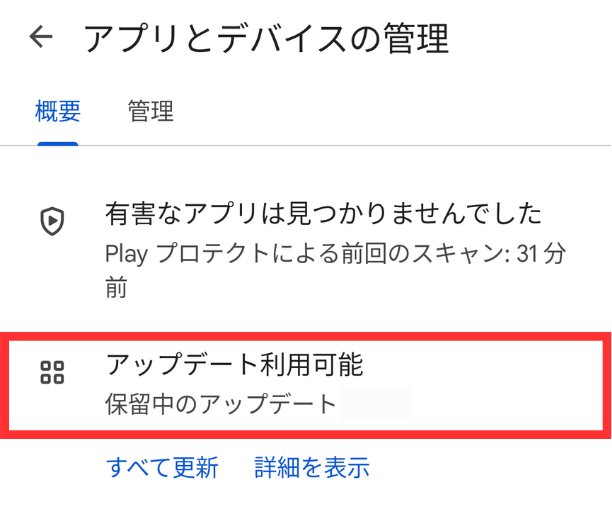Tap the red-outlined update row's empty right side

point(507,385)
